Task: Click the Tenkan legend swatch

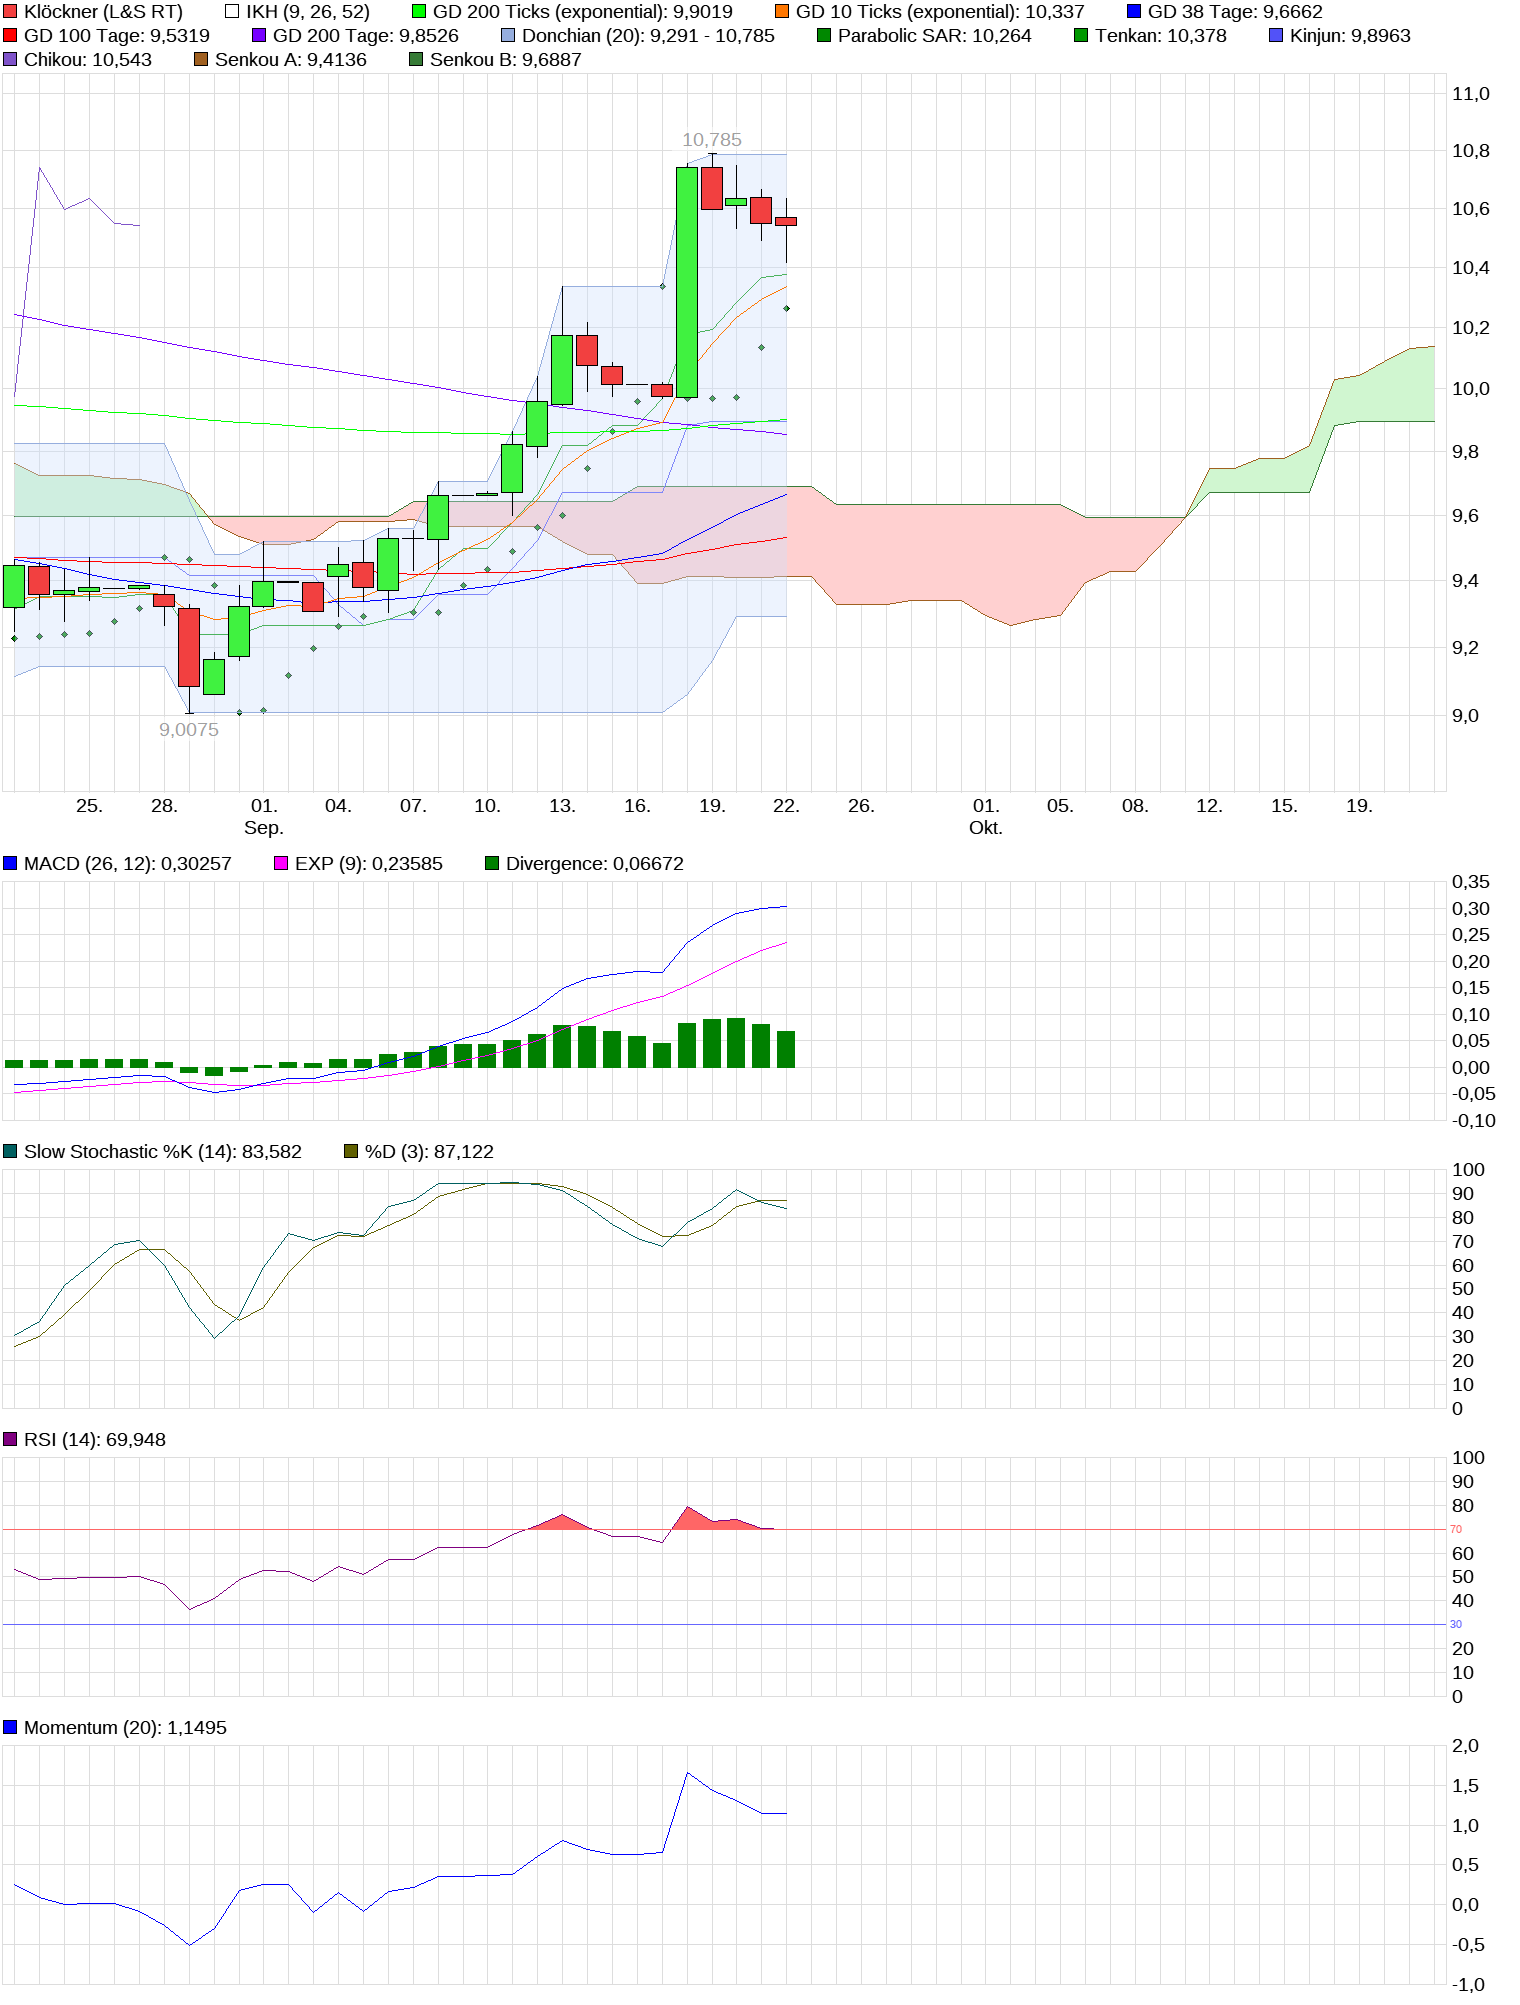Action: coord(1081,36)
